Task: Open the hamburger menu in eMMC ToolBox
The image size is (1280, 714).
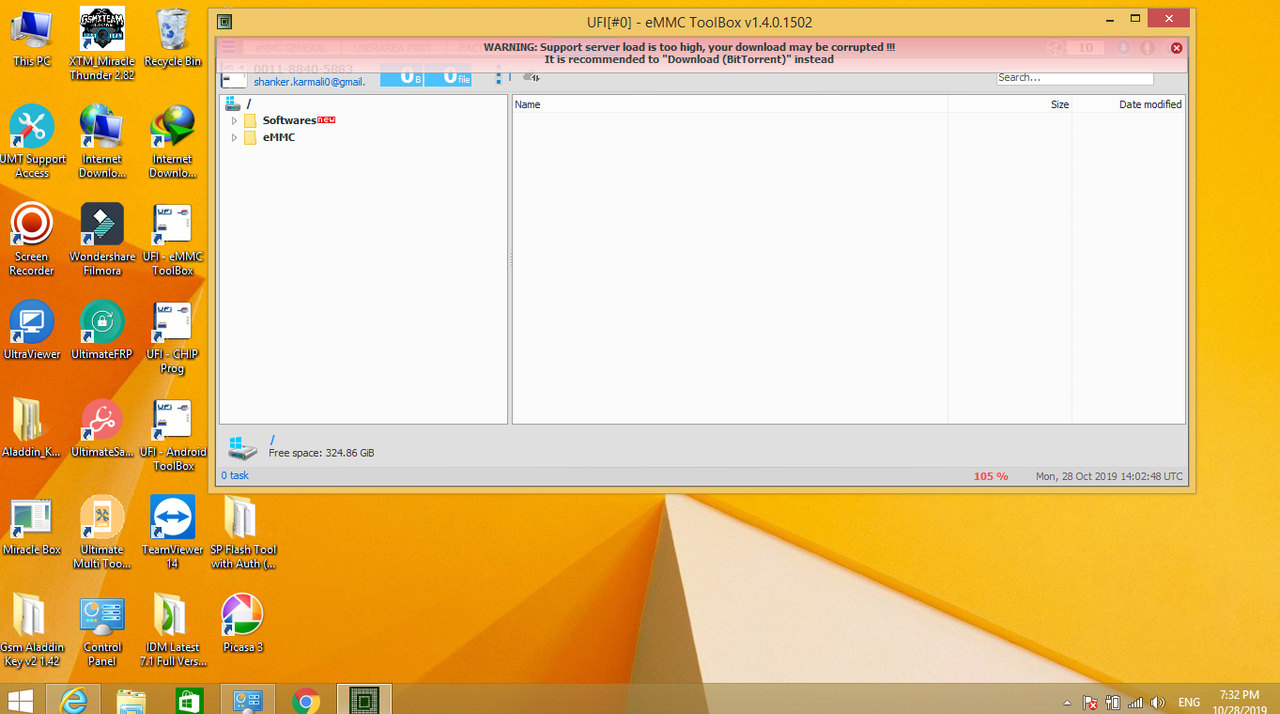Action: click(229, 47)
